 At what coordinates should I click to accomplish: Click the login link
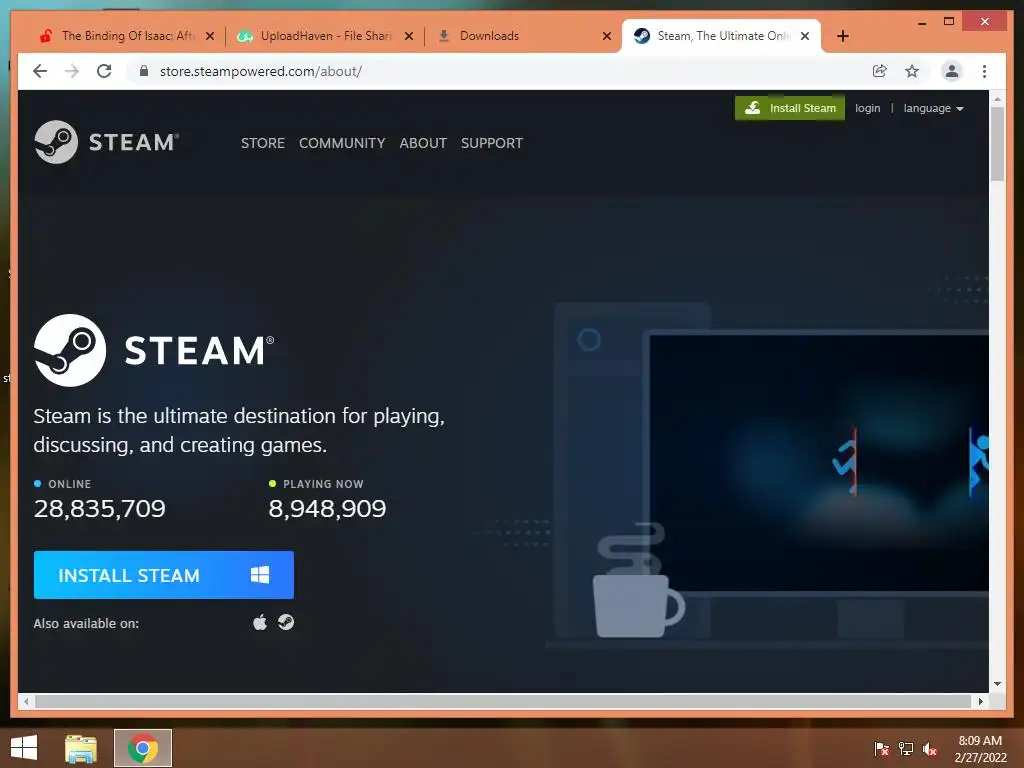point(867,108)
